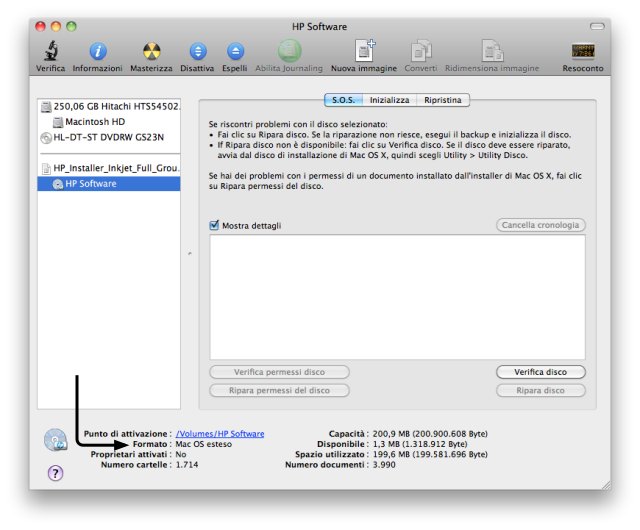Eject the disk with the Espelli icon

click(235, 51)
